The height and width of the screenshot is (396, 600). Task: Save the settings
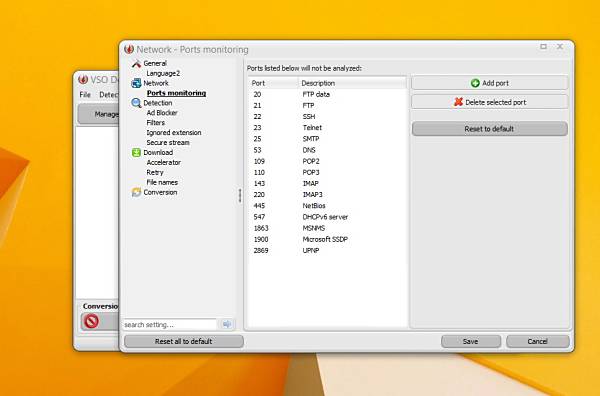tap(471, 341)
